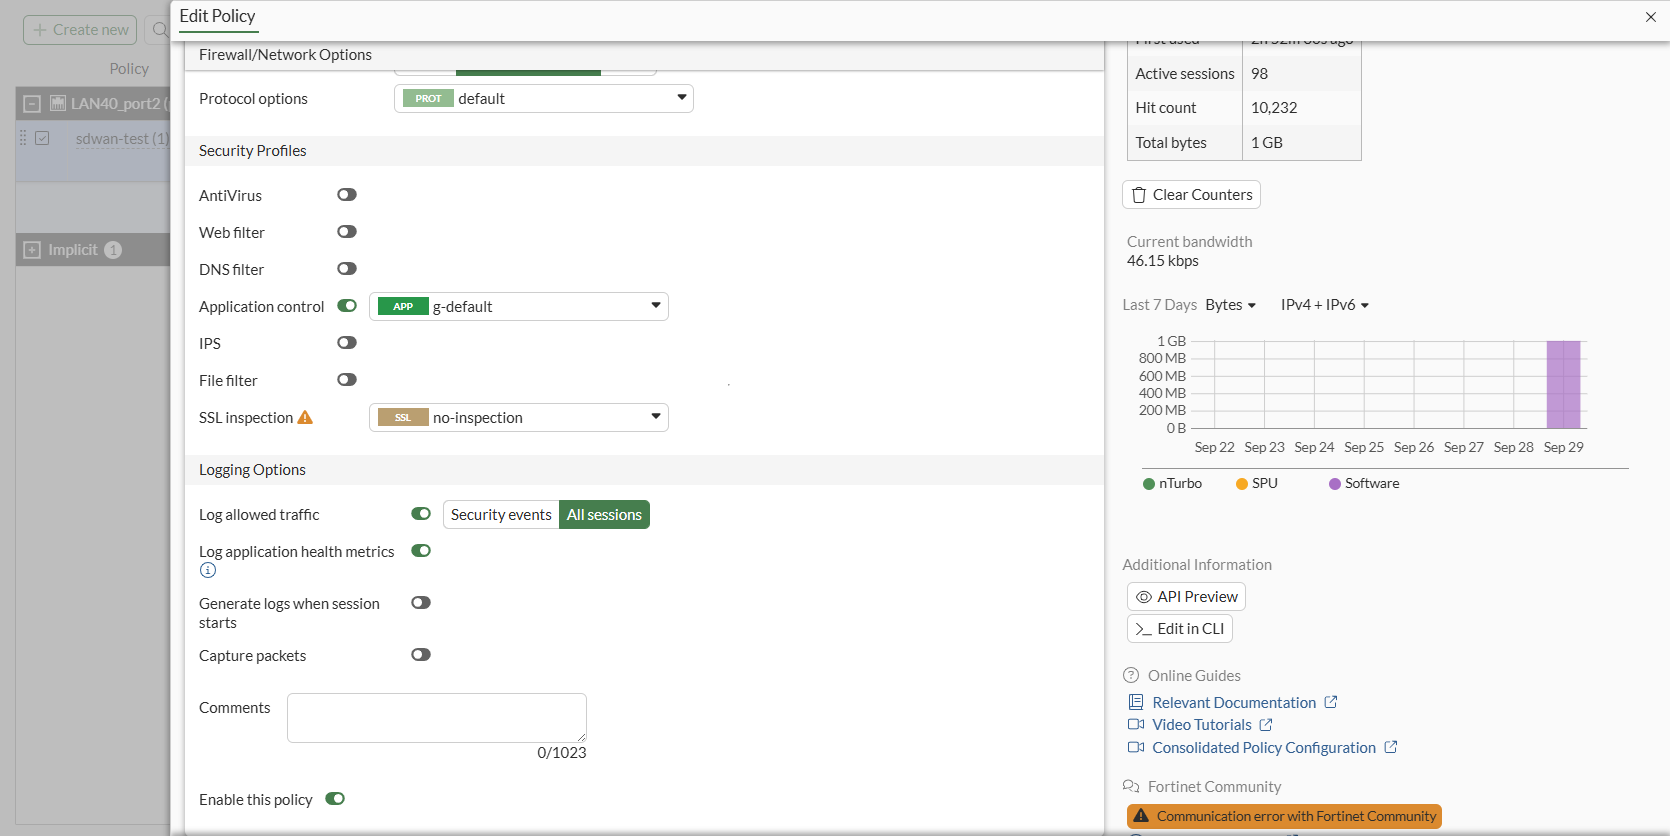Select All sessions logging option
1670x836 pixels.
pyautogui.click(x=604, y=515)
